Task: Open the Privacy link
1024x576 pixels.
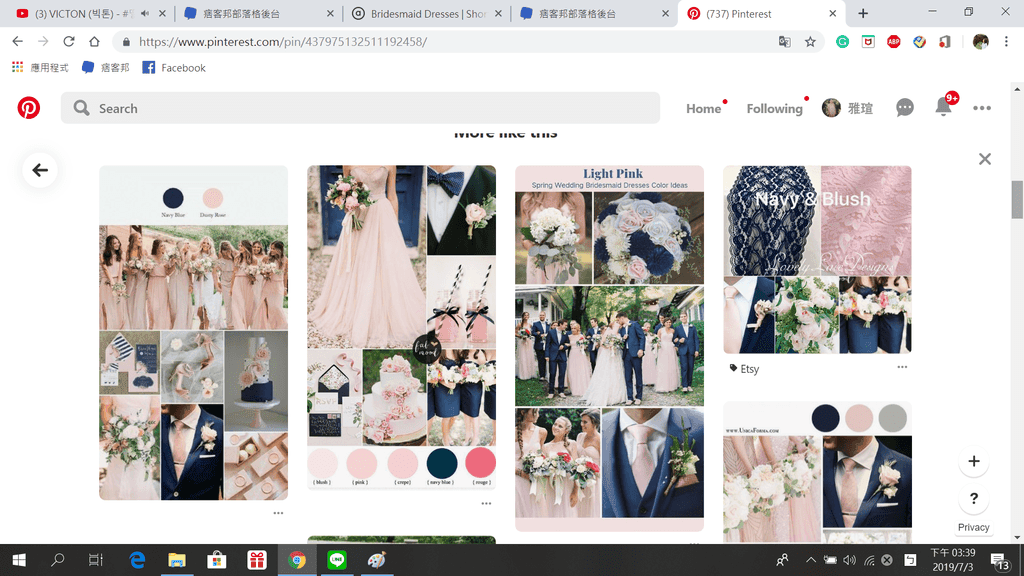Action: point(973,527)
